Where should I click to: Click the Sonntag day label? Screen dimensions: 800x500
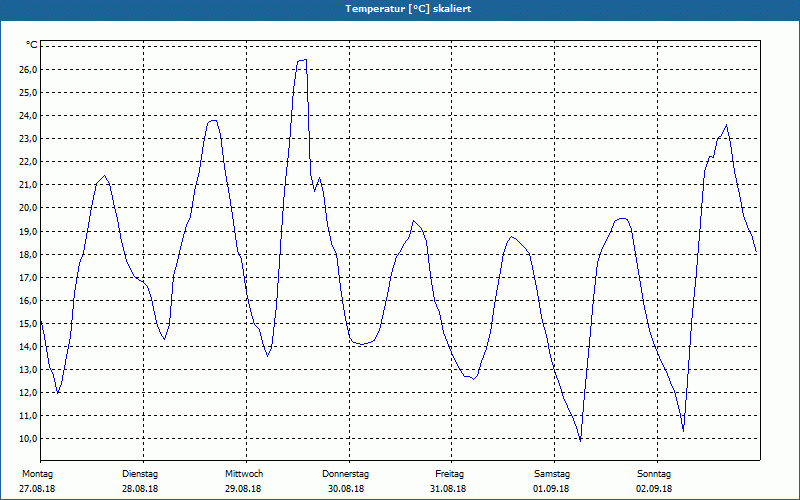654,474
